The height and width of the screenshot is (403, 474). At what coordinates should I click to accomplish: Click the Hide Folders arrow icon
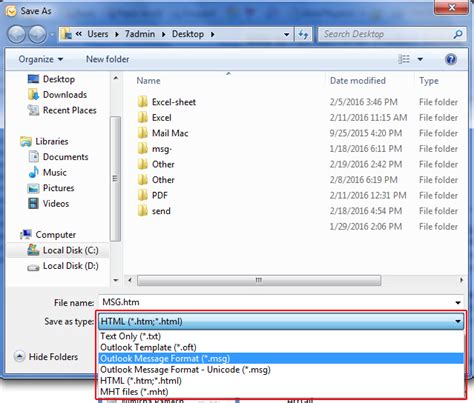coord(19,356)
